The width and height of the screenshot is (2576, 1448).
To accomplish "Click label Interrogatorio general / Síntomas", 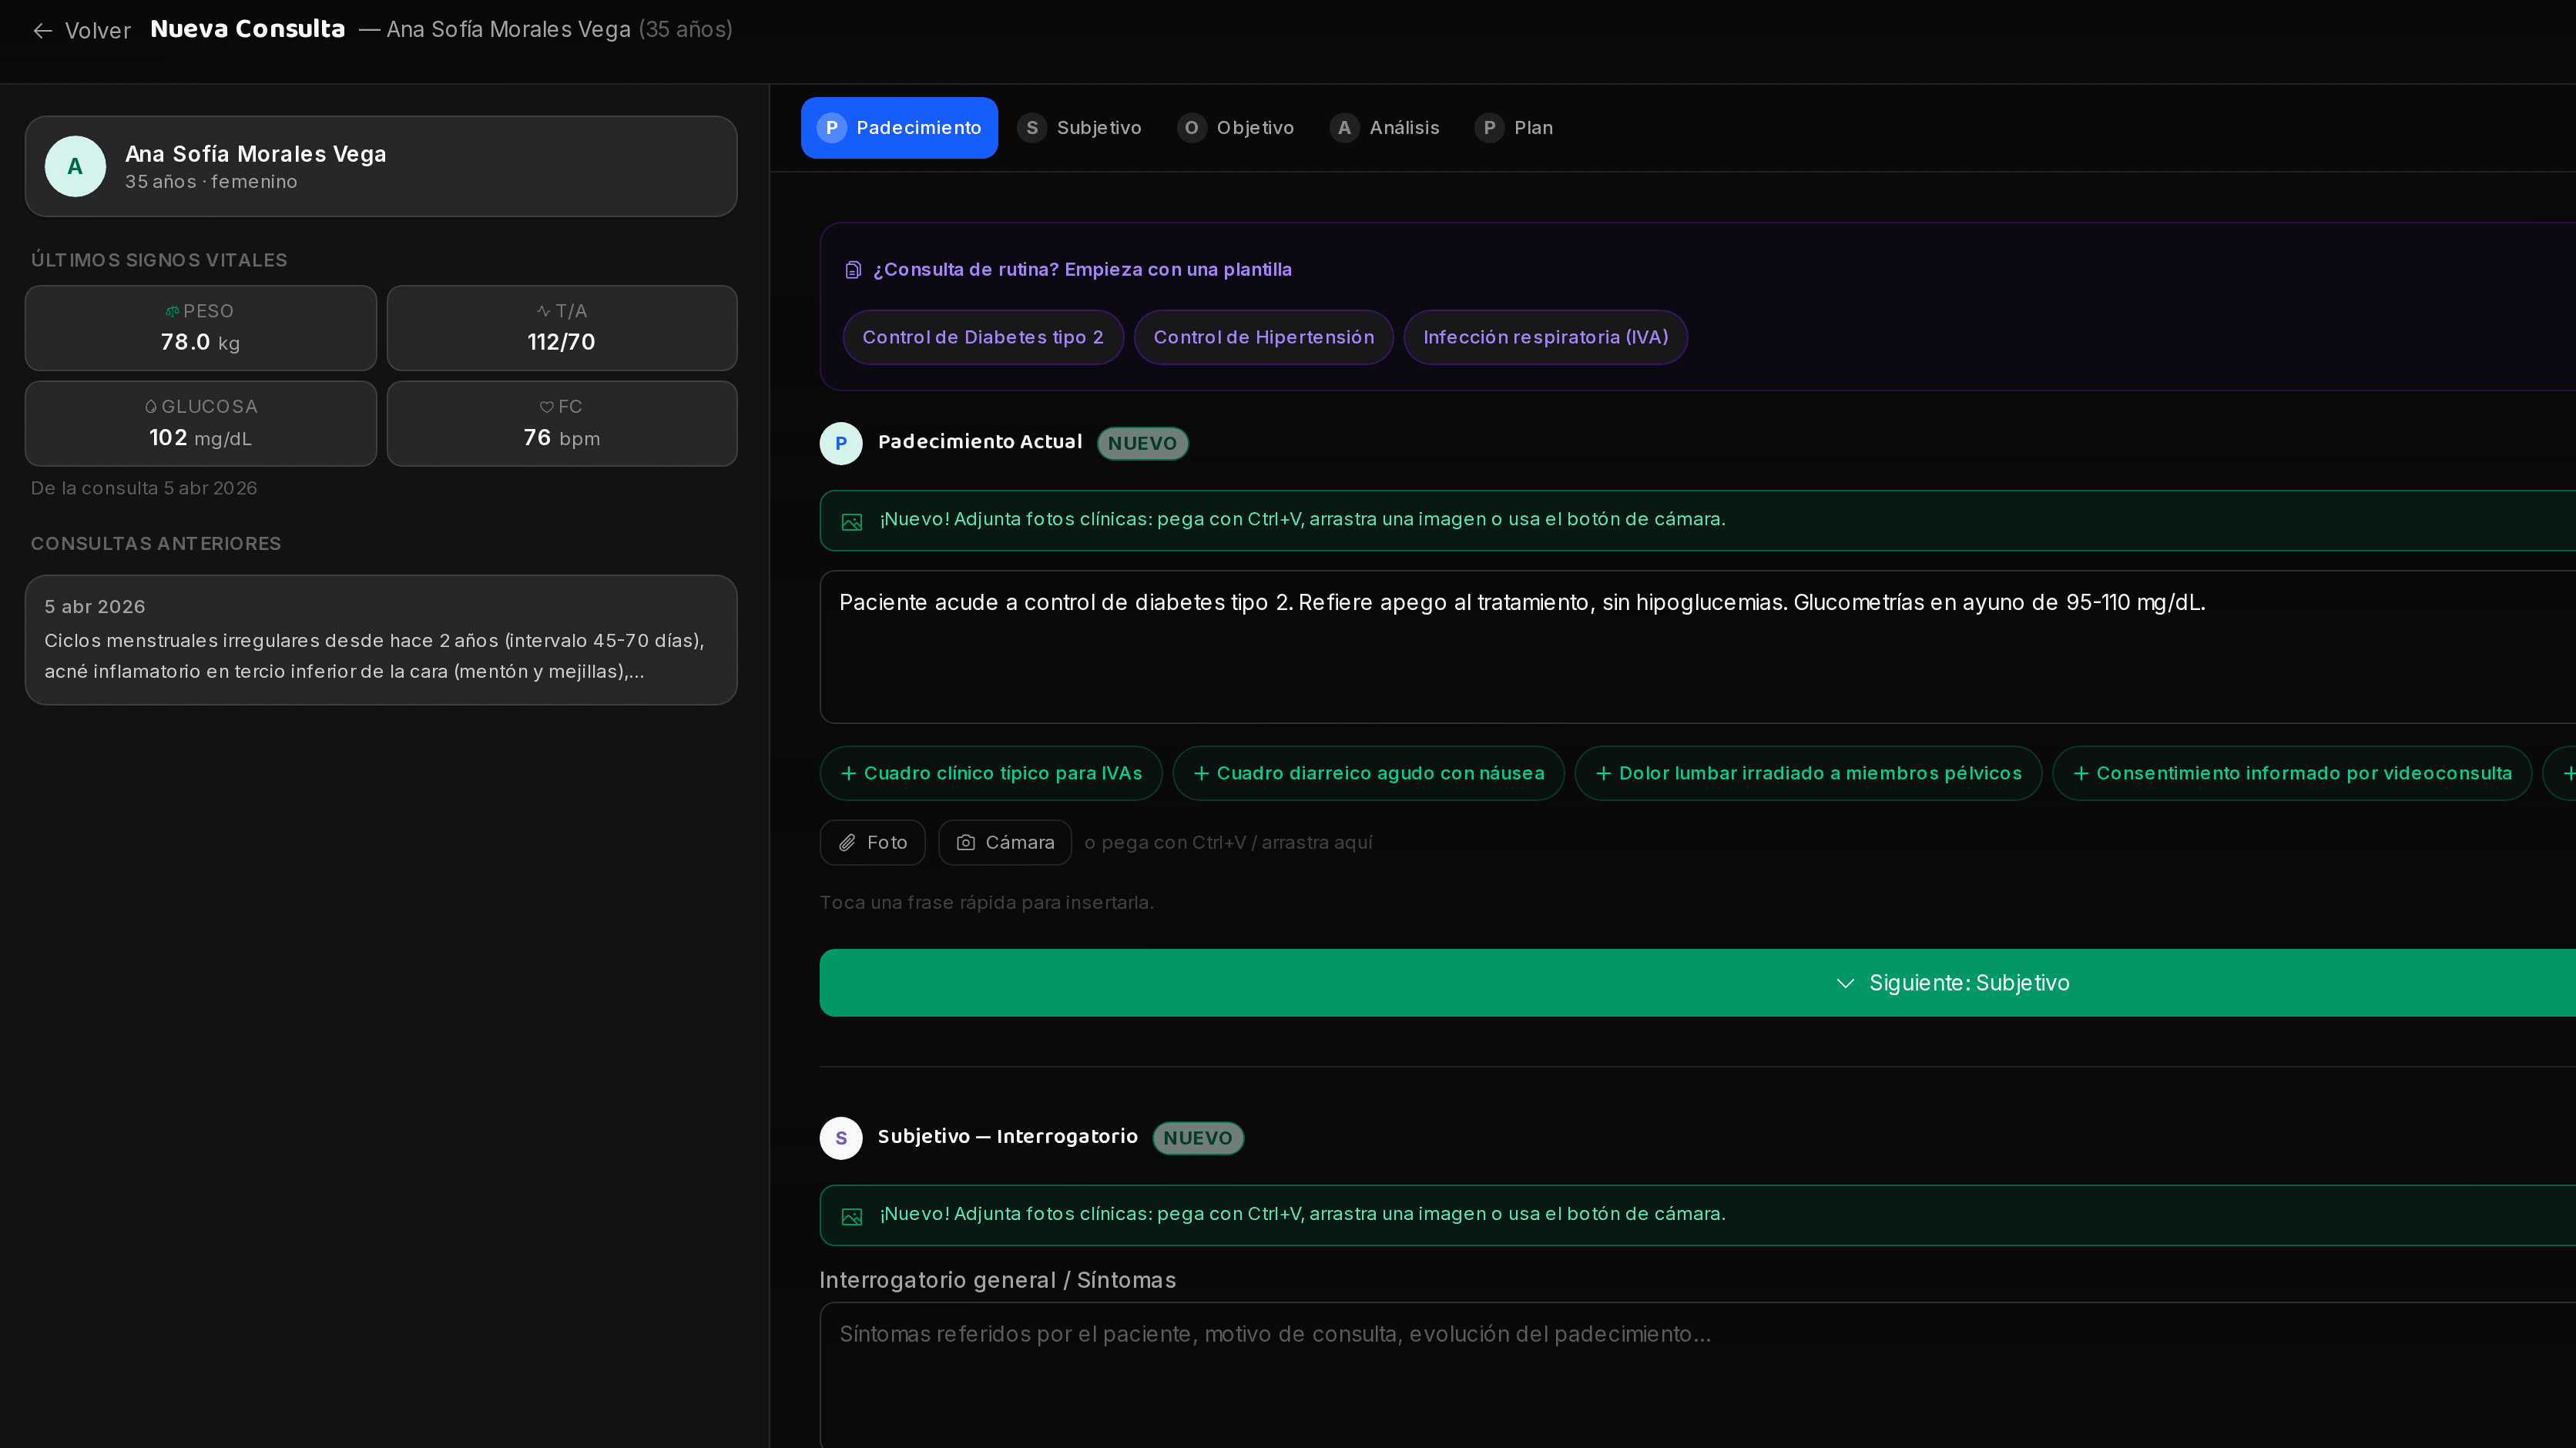I will click(997, 1281).
